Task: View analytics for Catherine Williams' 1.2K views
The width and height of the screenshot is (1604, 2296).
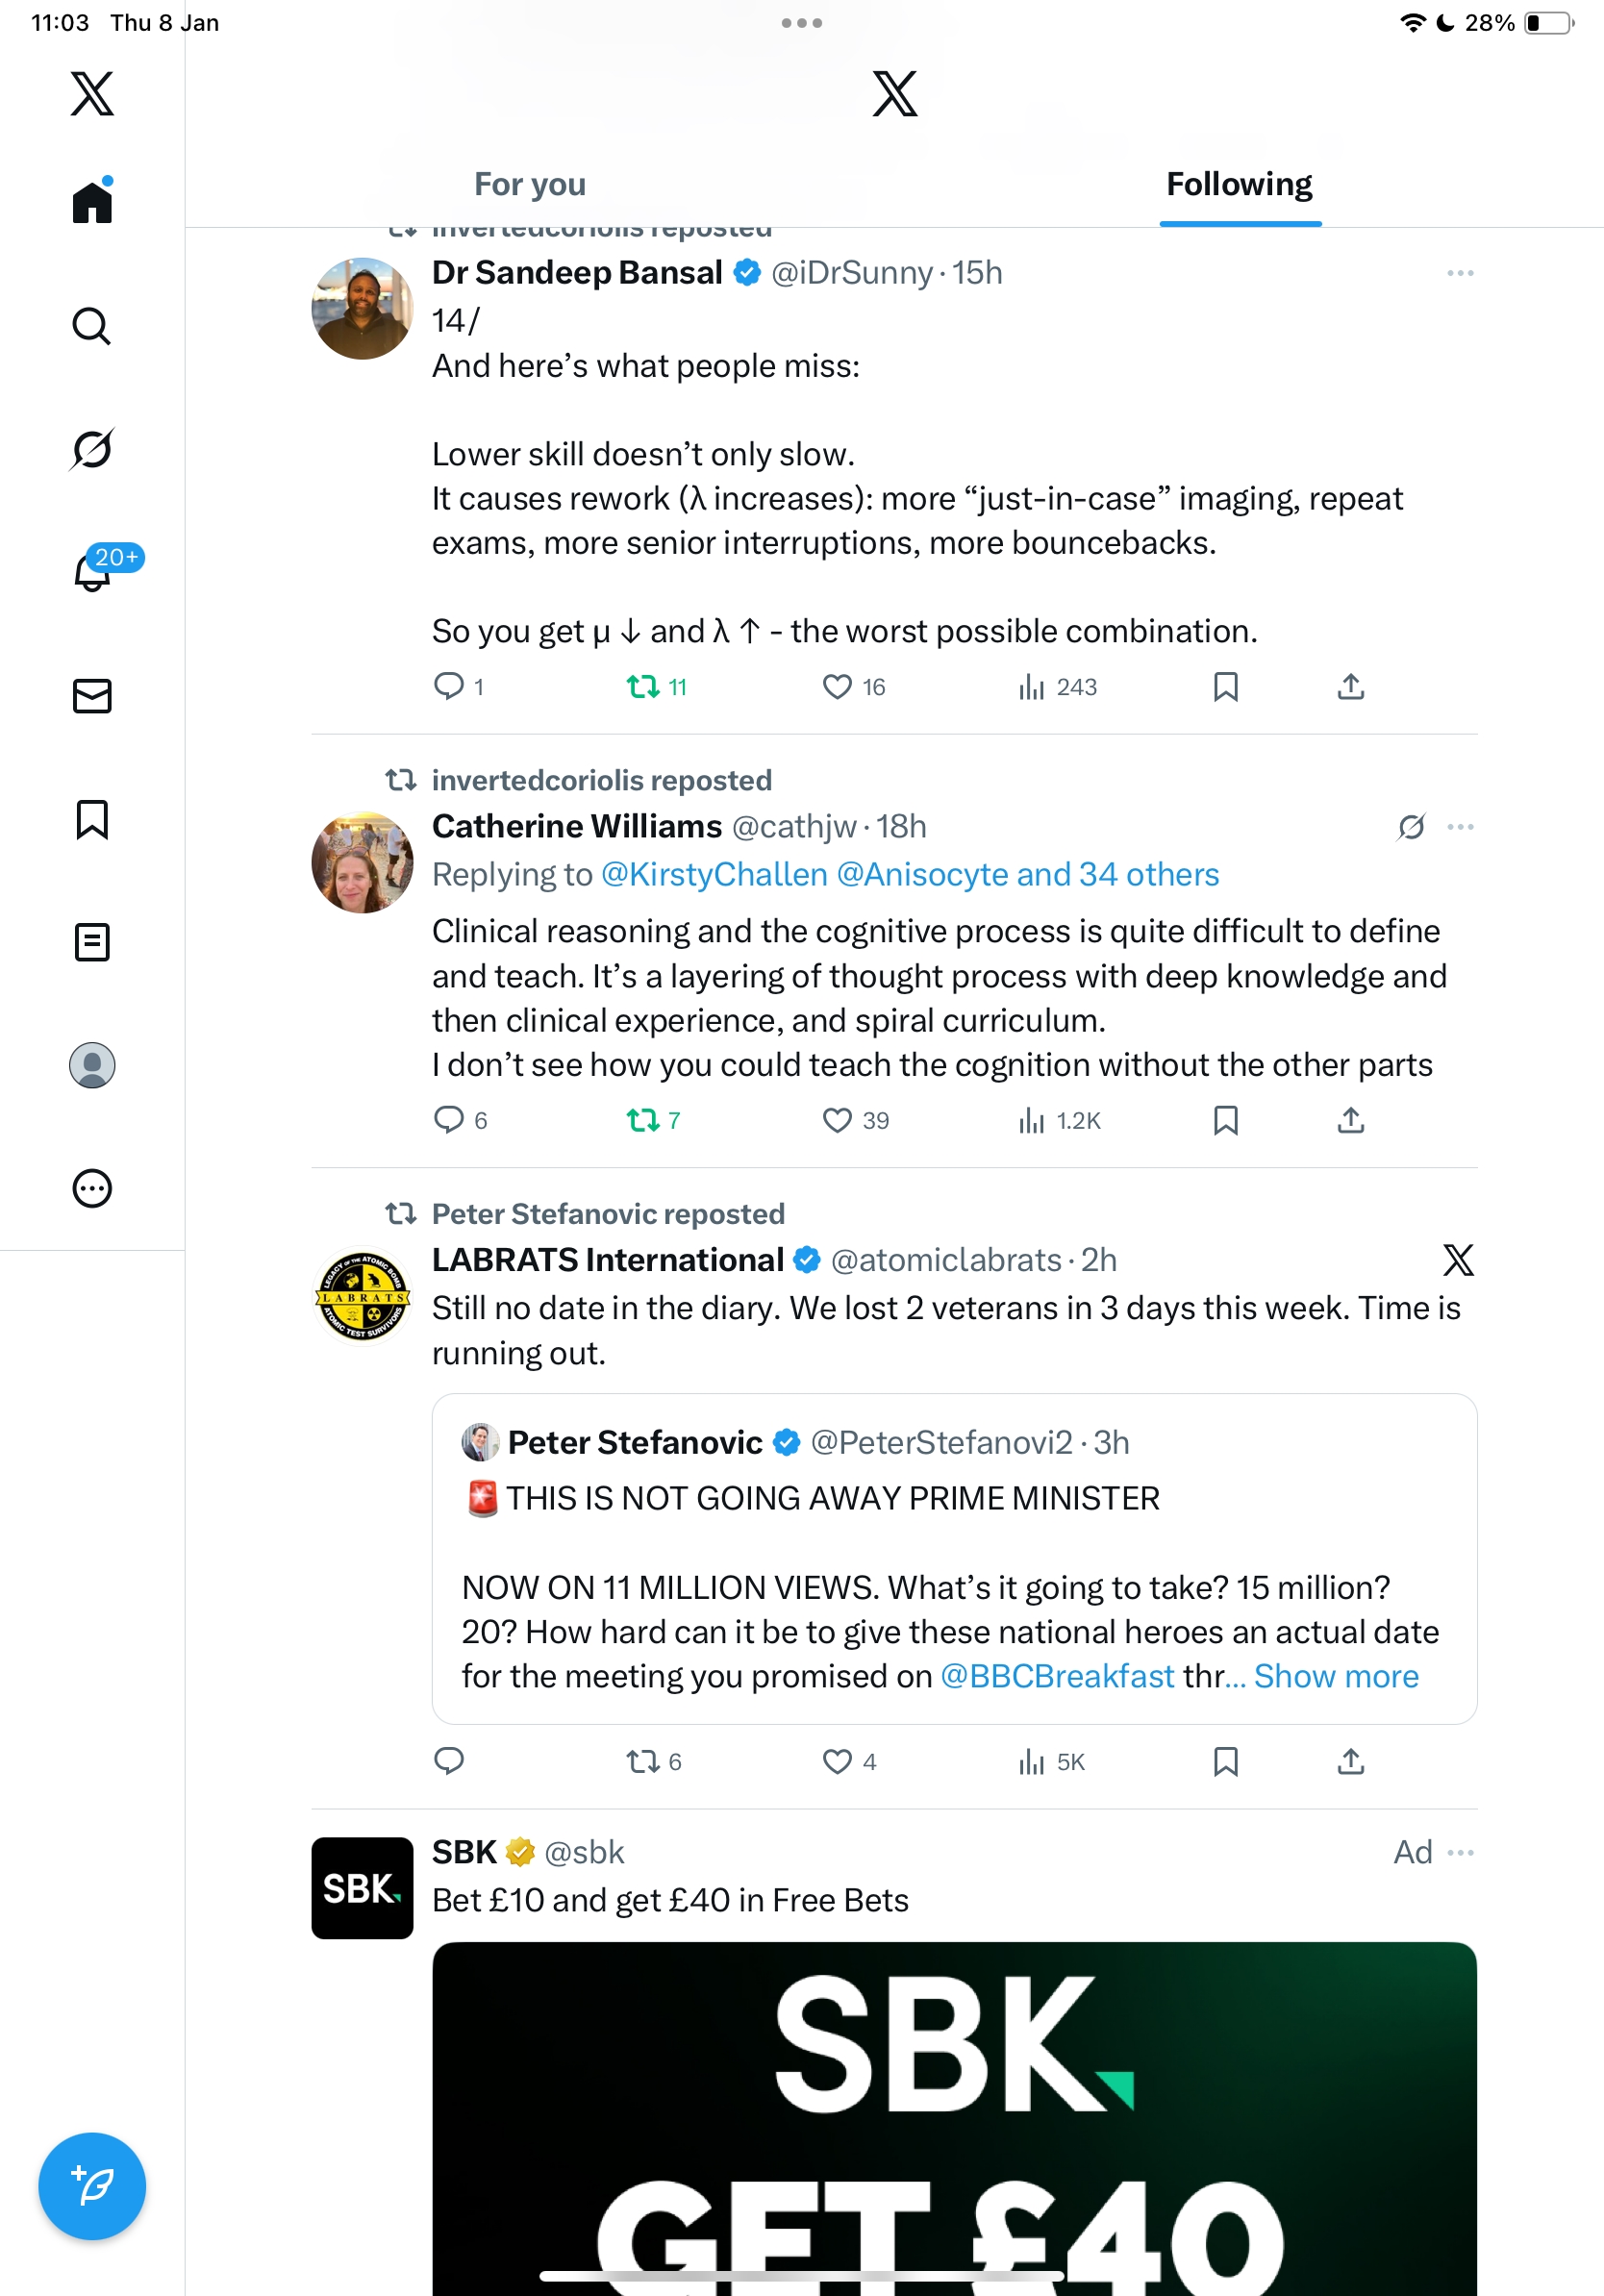Action: tap(1059, 1120)
